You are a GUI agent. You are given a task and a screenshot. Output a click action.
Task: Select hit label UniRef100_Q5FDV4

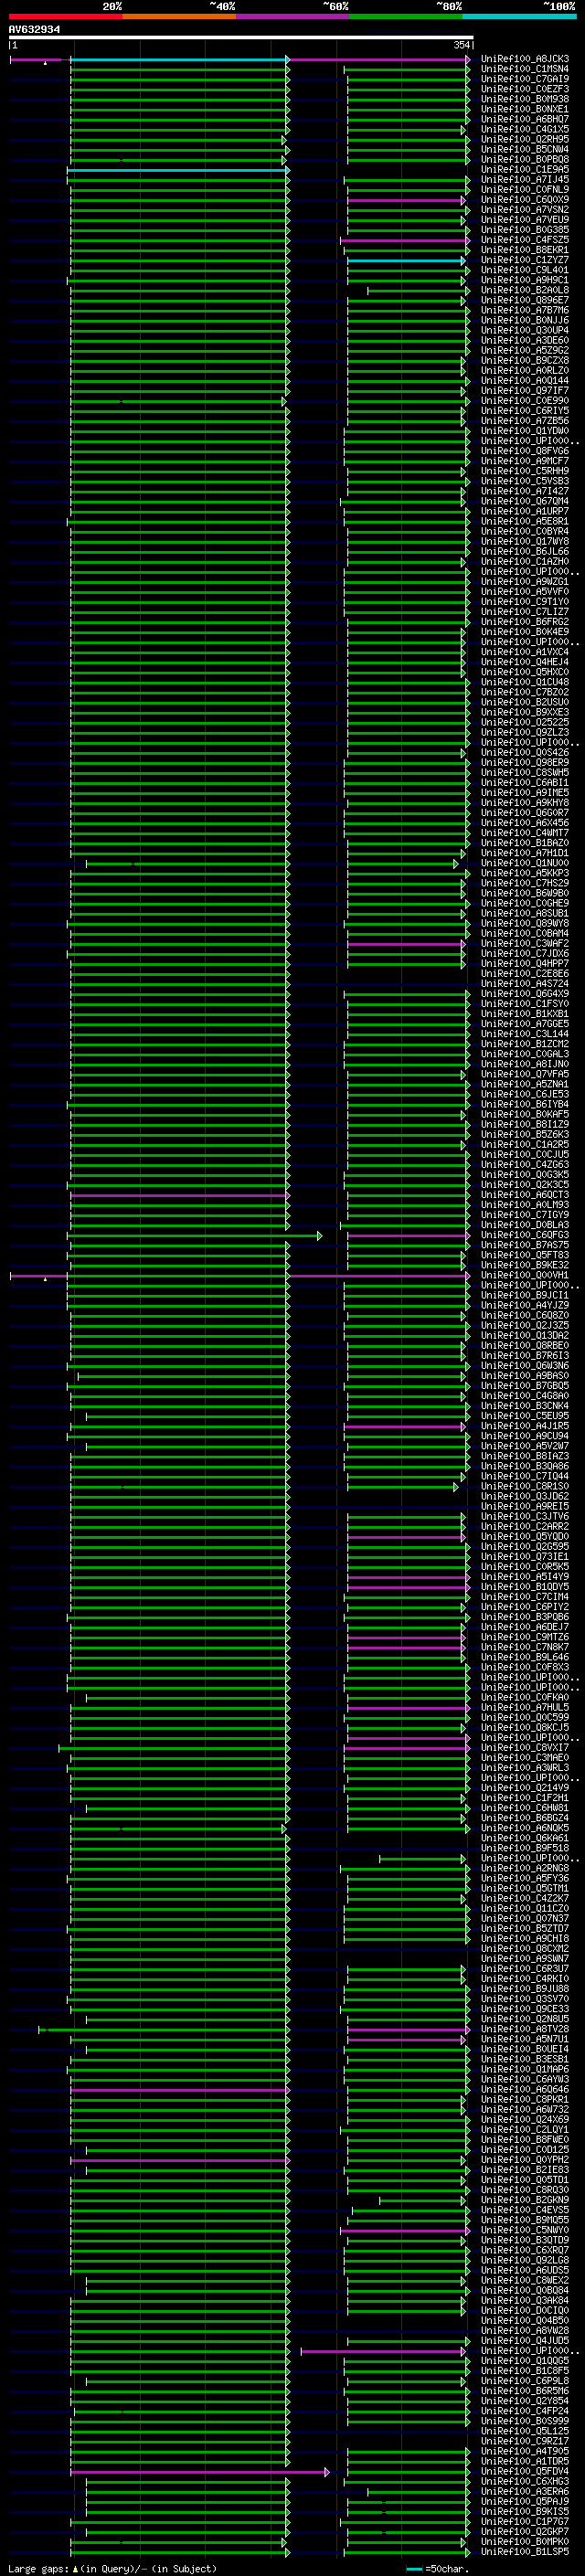525,2471
